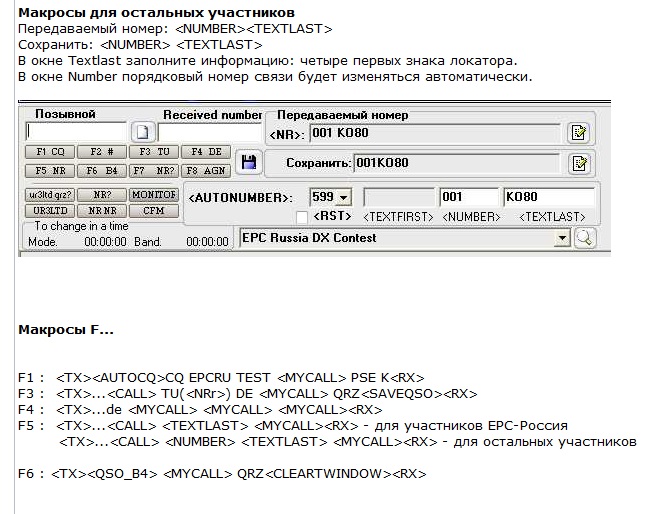
Task: Click the Позывной callsign input field
Action: pyautogui.click(x=76, y=131)
